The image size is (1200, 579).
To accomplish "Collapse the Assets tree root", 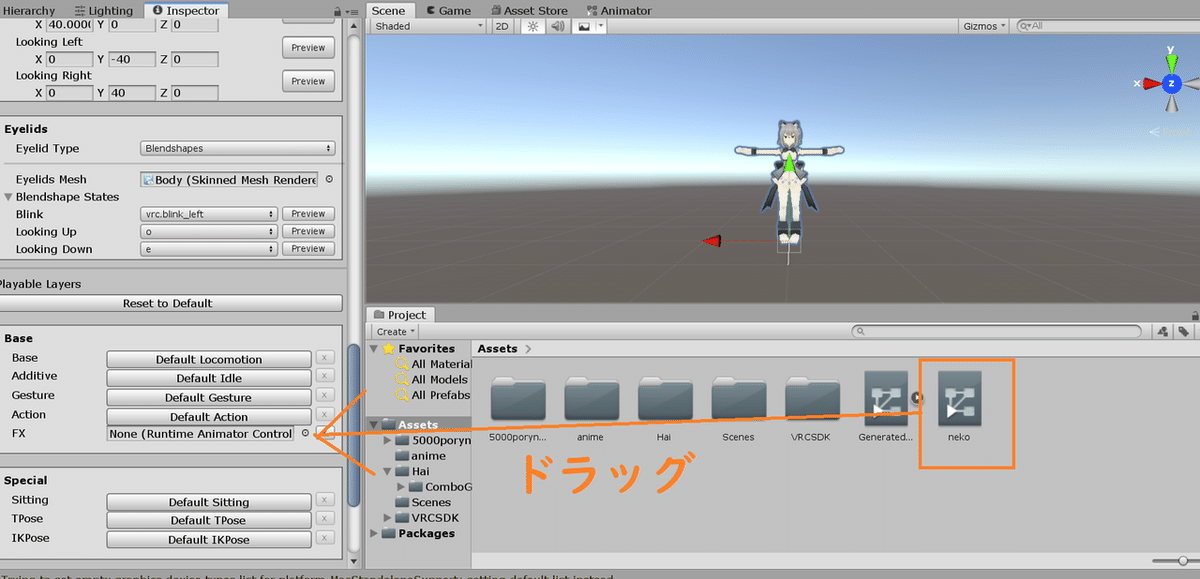I will coord(375,425).
